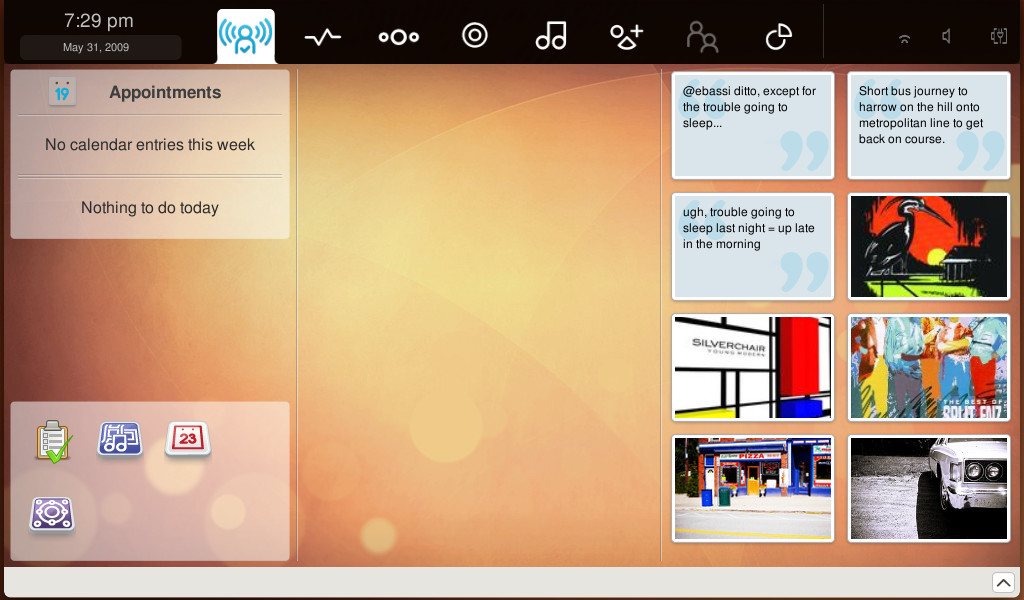Open the 'Short bus journey' tweet tile

click(929, 125)
